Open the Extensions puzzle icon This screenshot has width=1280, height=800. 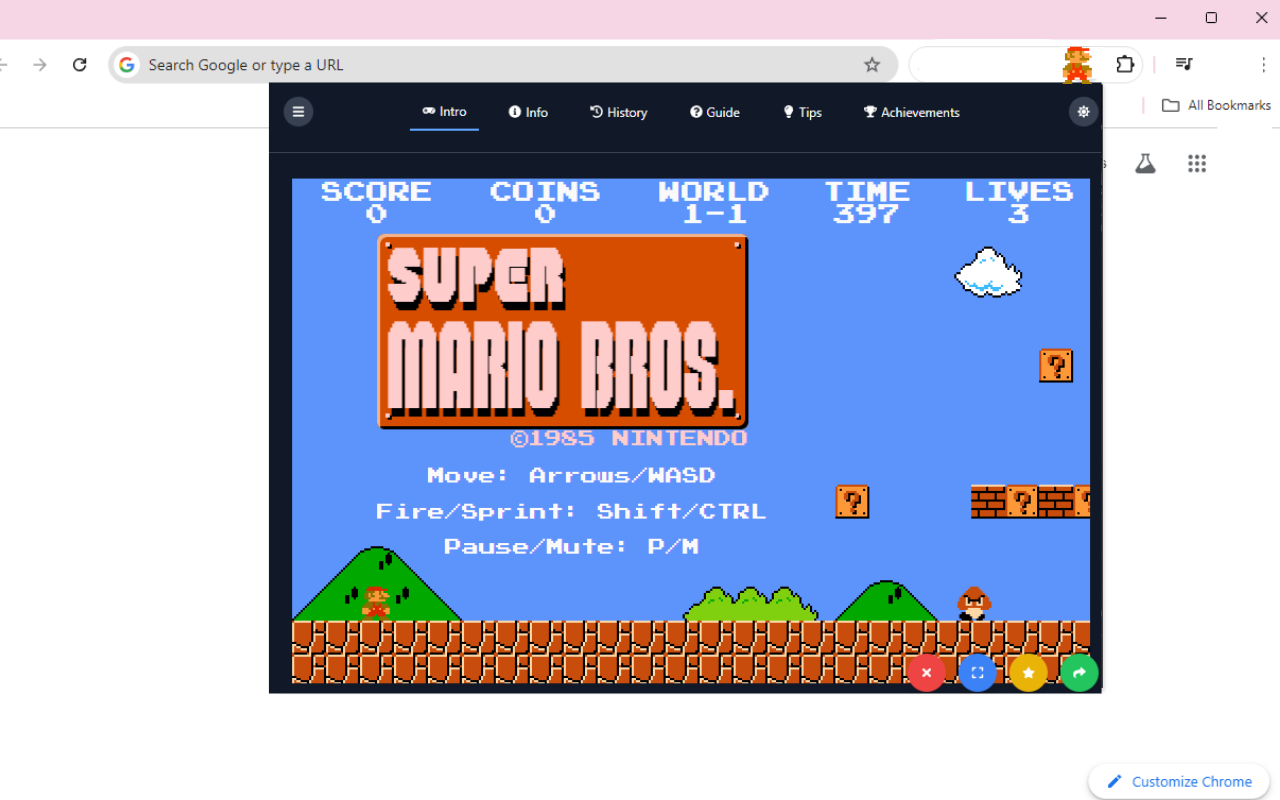pyautogui.click(x=1125, y=65)
